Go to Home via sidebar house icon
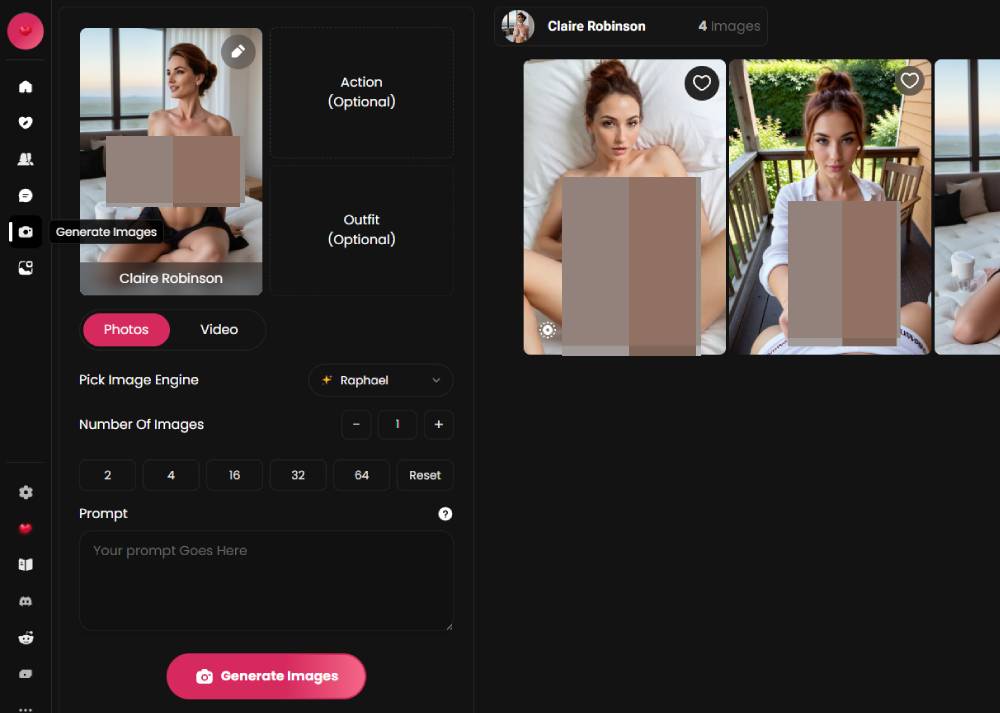 (26, 86)
